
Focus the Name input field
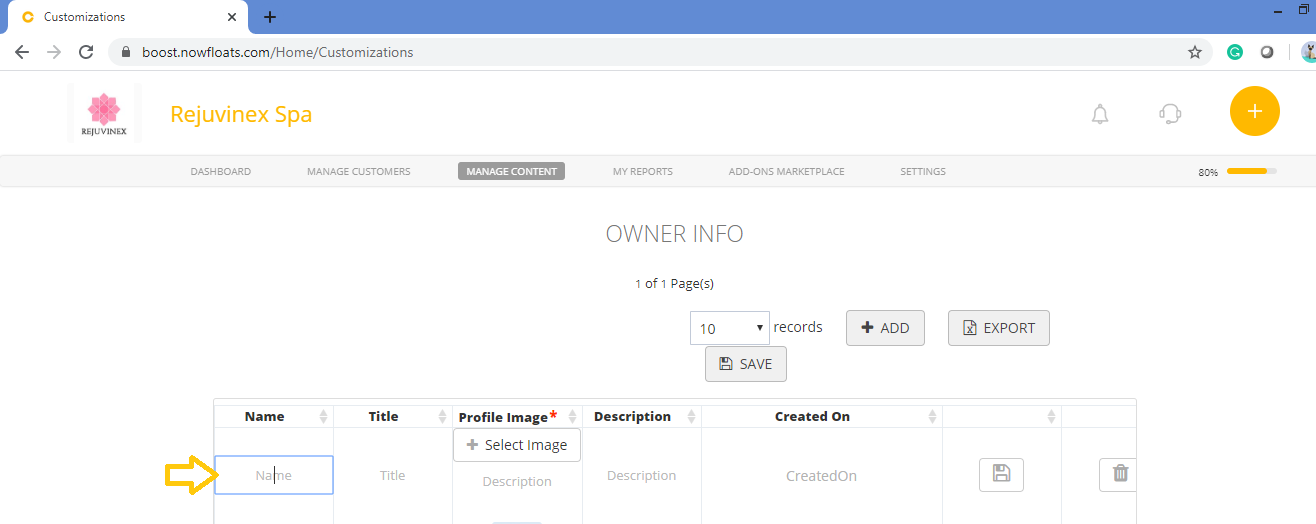274,475
